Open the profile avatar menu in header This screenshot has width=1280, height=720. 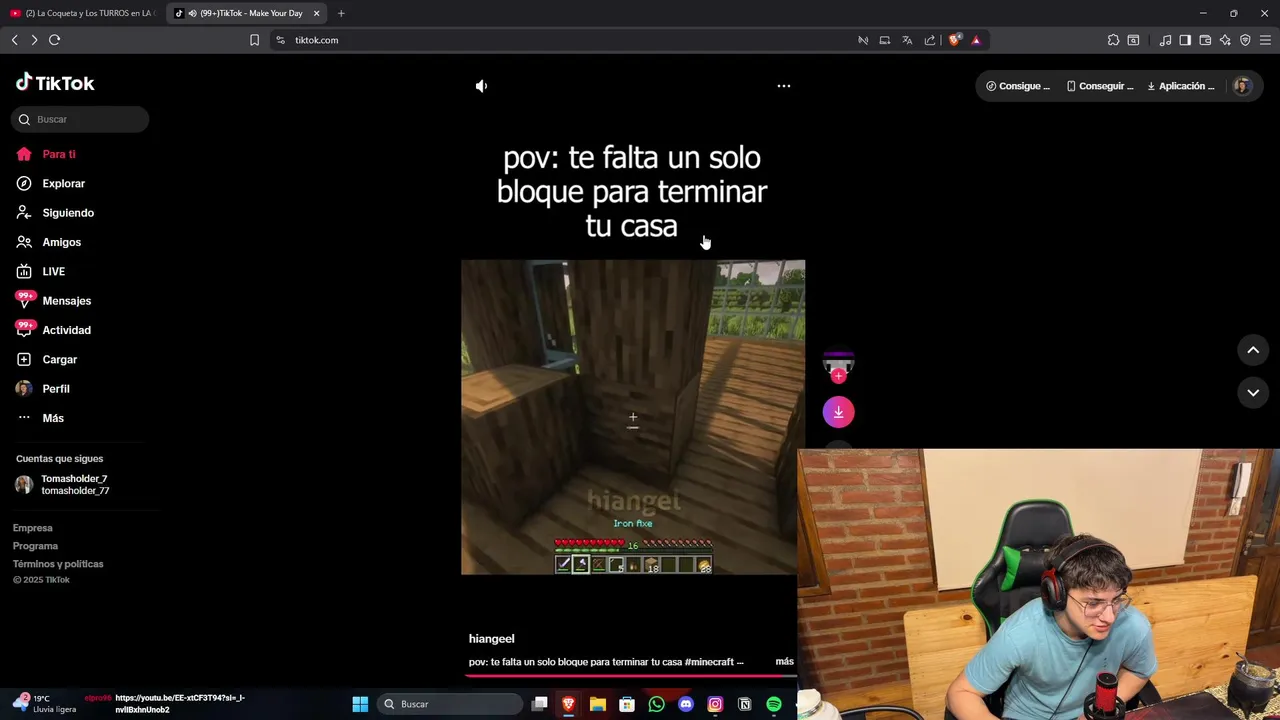[1242, 86]
